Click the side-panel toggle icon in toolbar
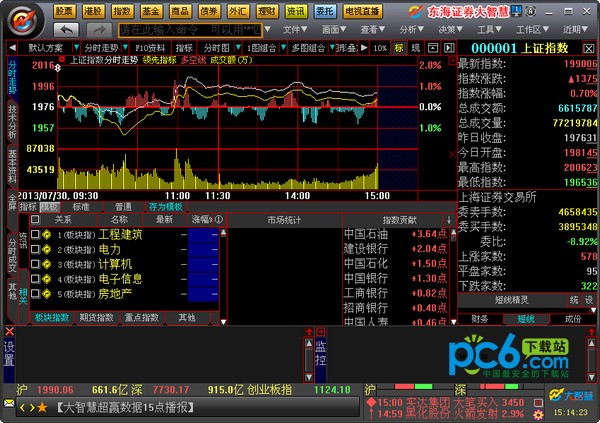The width and height of the screenshot is (600, 423). click(449, 48)
